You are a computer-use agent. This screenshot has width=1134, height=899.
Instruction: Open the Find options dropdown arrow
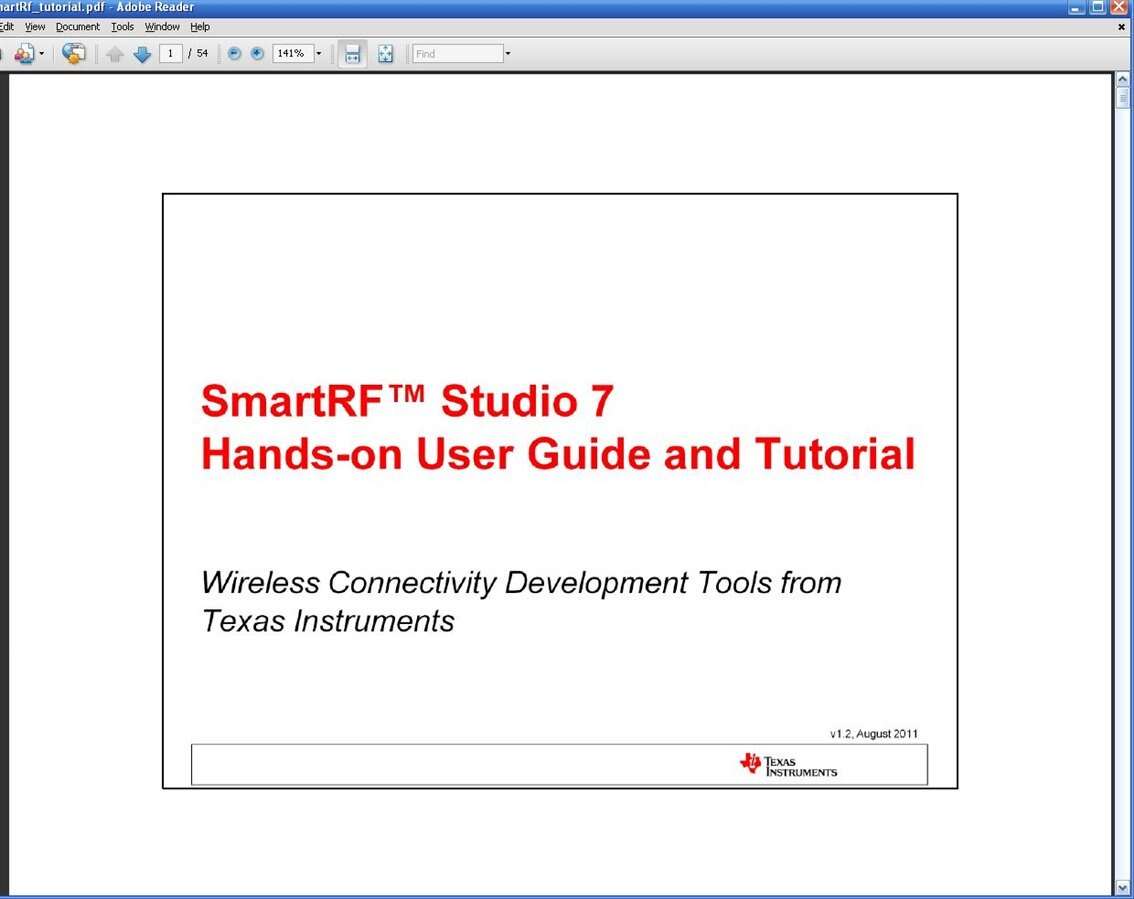[x=508, y=54]
